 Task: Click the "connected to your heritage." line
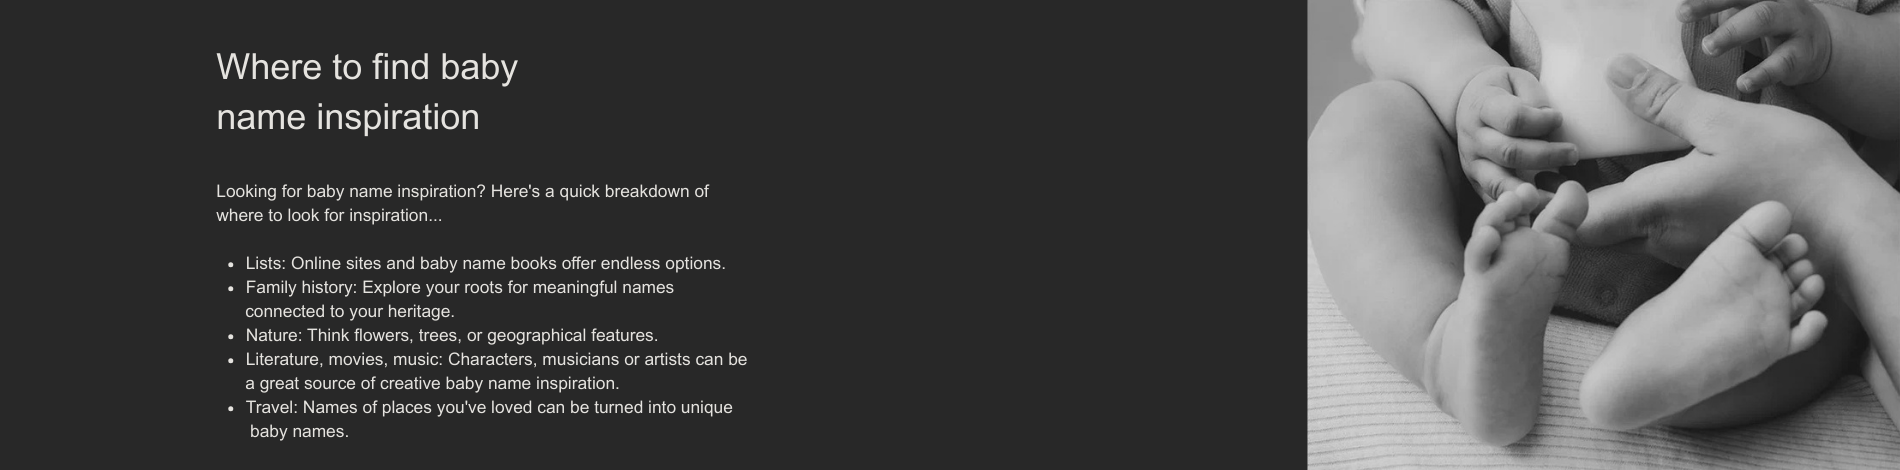[350, 311]
